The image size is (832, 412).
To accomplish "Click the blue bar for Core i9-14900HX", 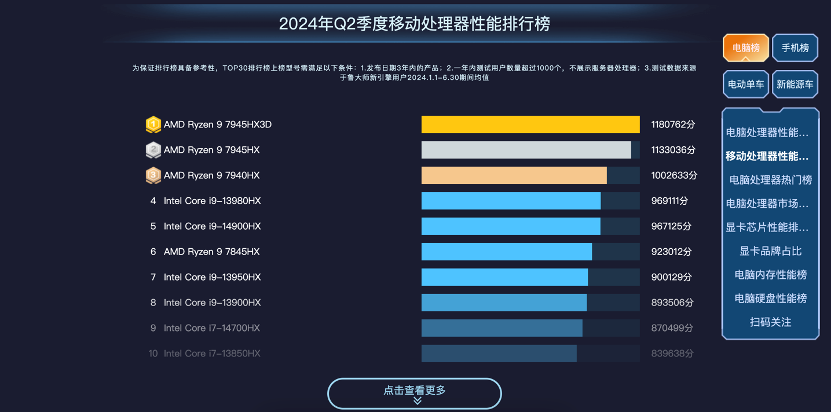I will [x=511, y=226].
